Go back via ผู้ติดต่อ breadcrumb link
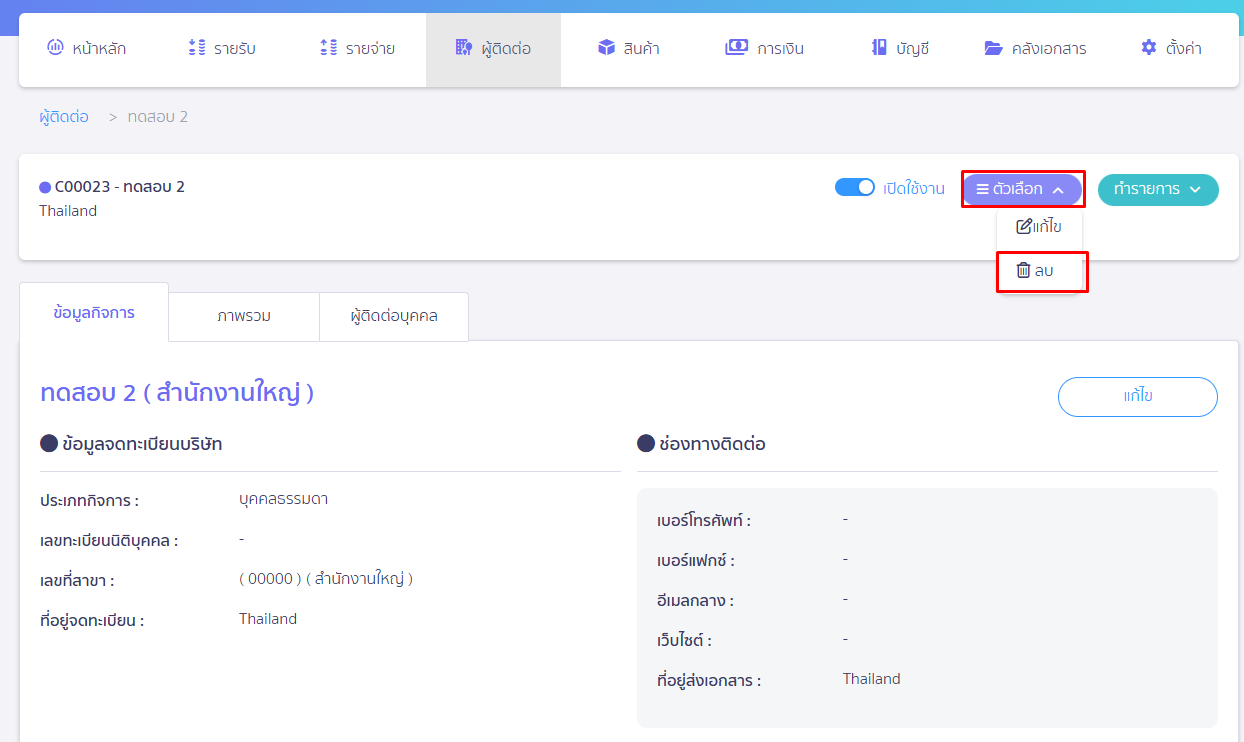Viewport: 1244px width, 742px height. pyautogui.click(x=64, y=117)
